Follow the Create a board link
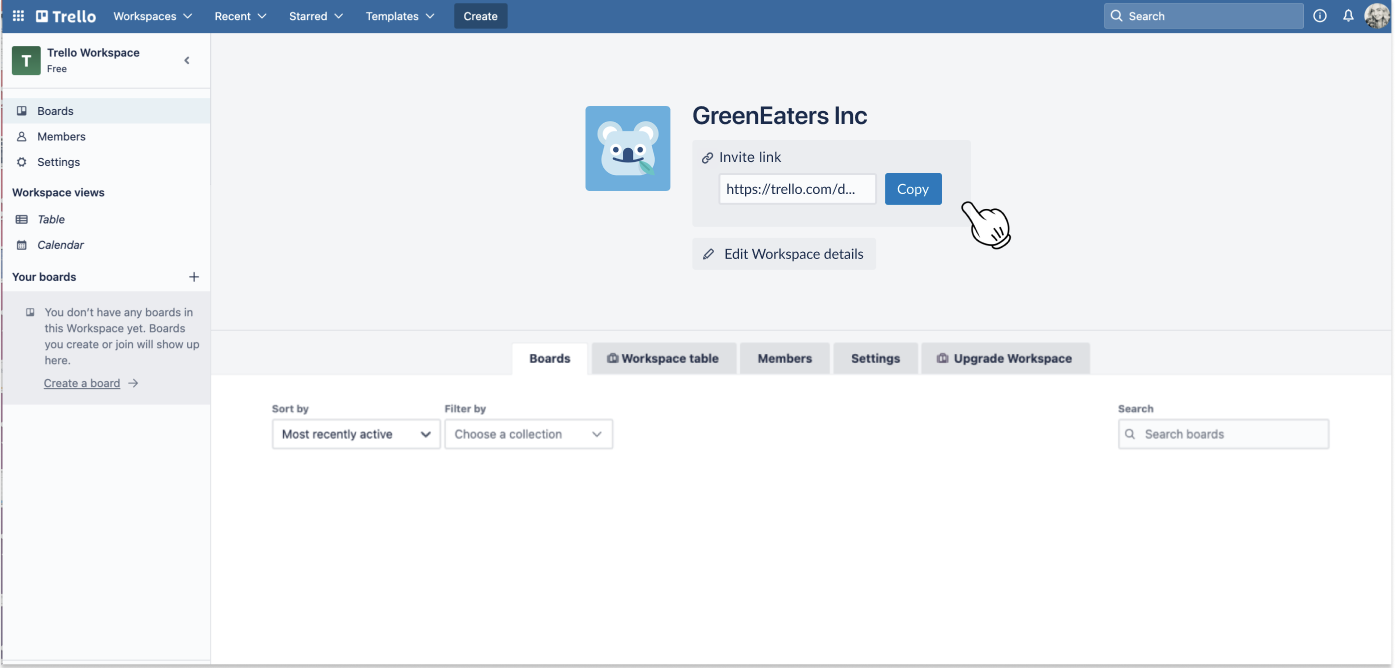Screen dimensions: 1396x668 tap(82, 383)
